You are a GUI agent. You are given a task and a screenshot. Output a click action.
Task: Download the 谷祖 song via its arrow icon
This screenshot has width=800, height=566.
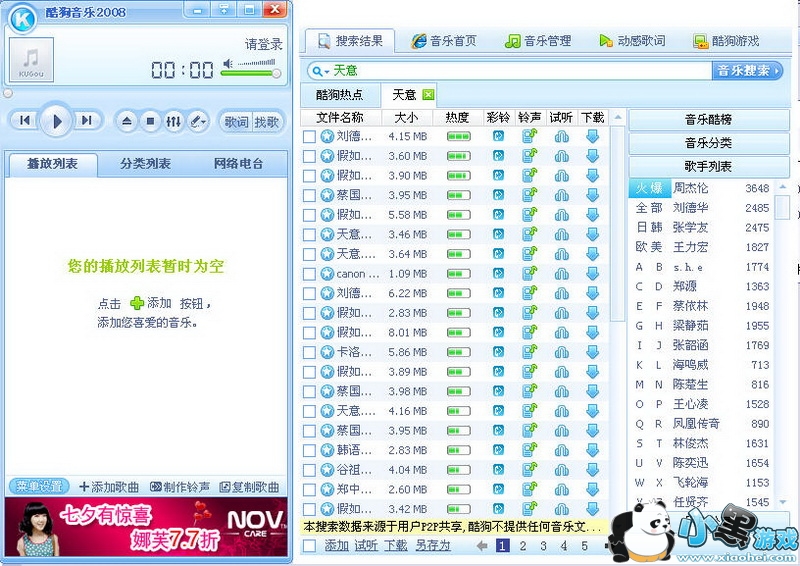(592, 470)
